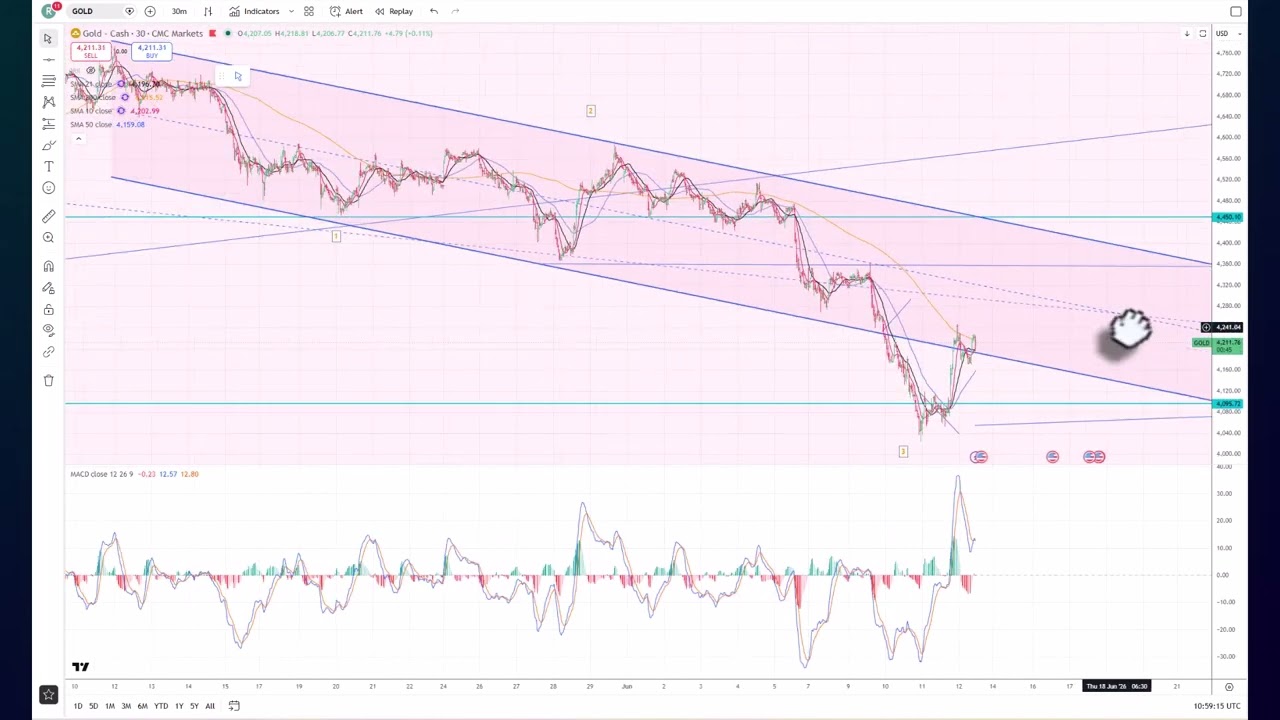The height and width of the screenshot is (720, 1280).
Task: Create an Alert
Action: pos(346,11)
